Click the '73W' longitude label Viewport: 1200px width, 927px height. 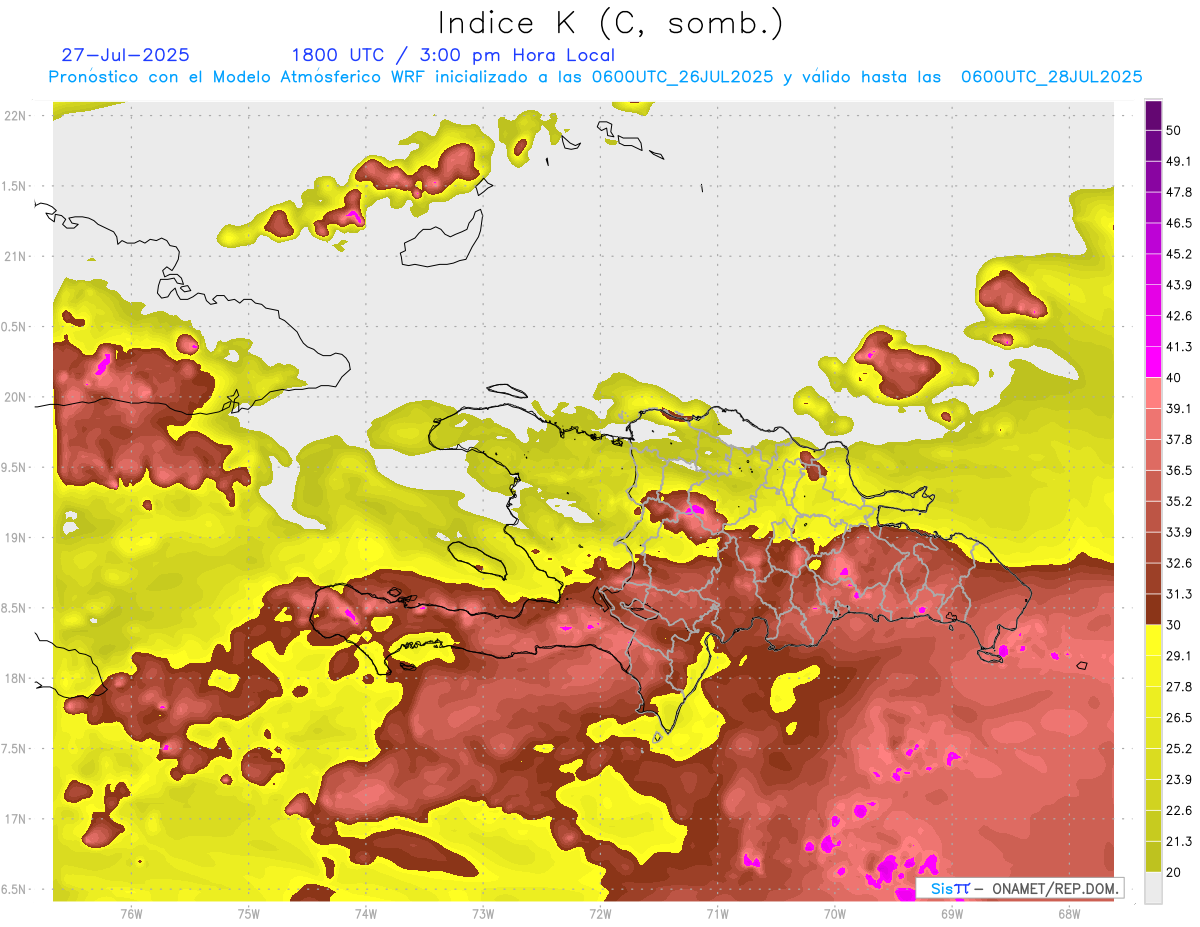[483, 914]
